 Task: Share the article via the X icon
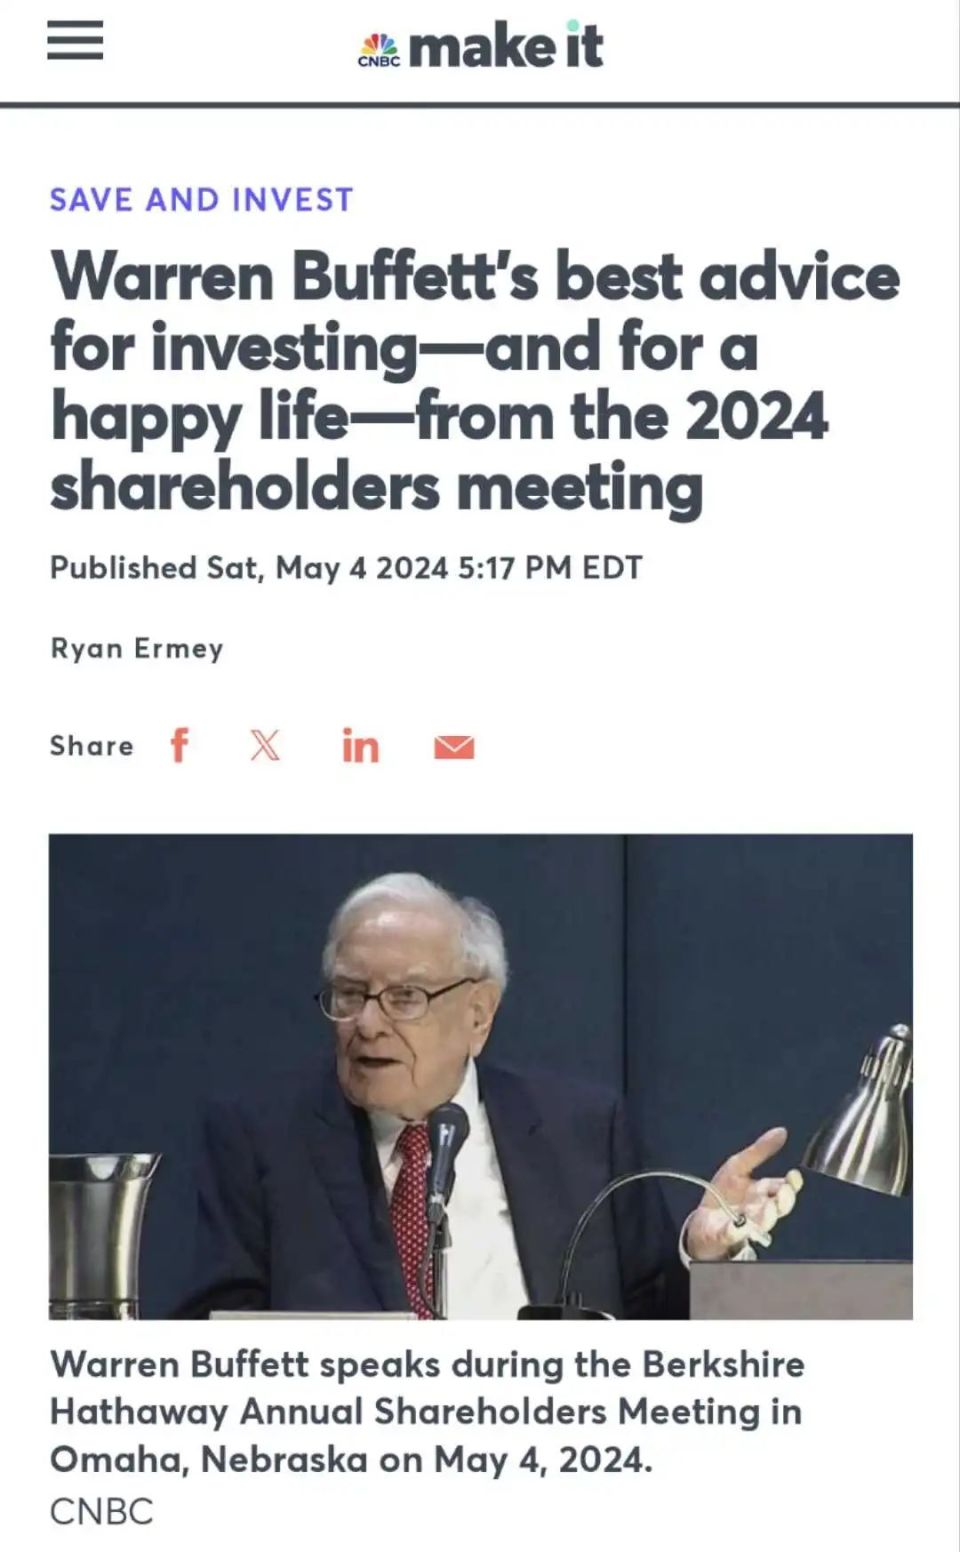click(x=263, y=745)
